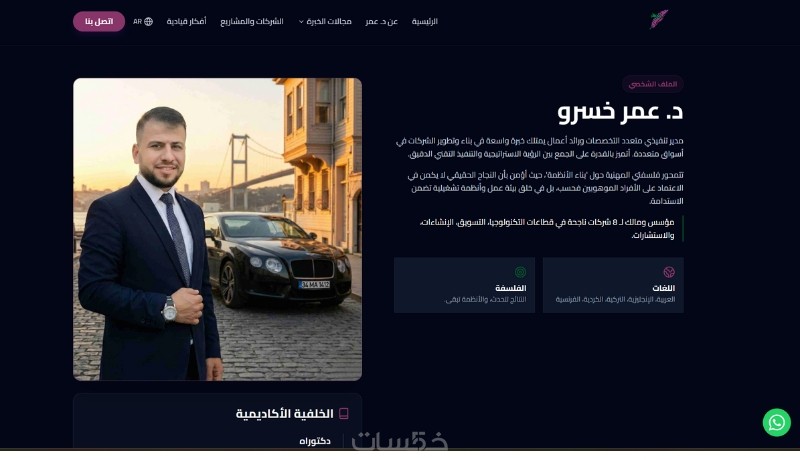The width and height of the screenshot is (800, 460).
Task: Click the د. عمر خسرو heading
Action: pos(620,112)
